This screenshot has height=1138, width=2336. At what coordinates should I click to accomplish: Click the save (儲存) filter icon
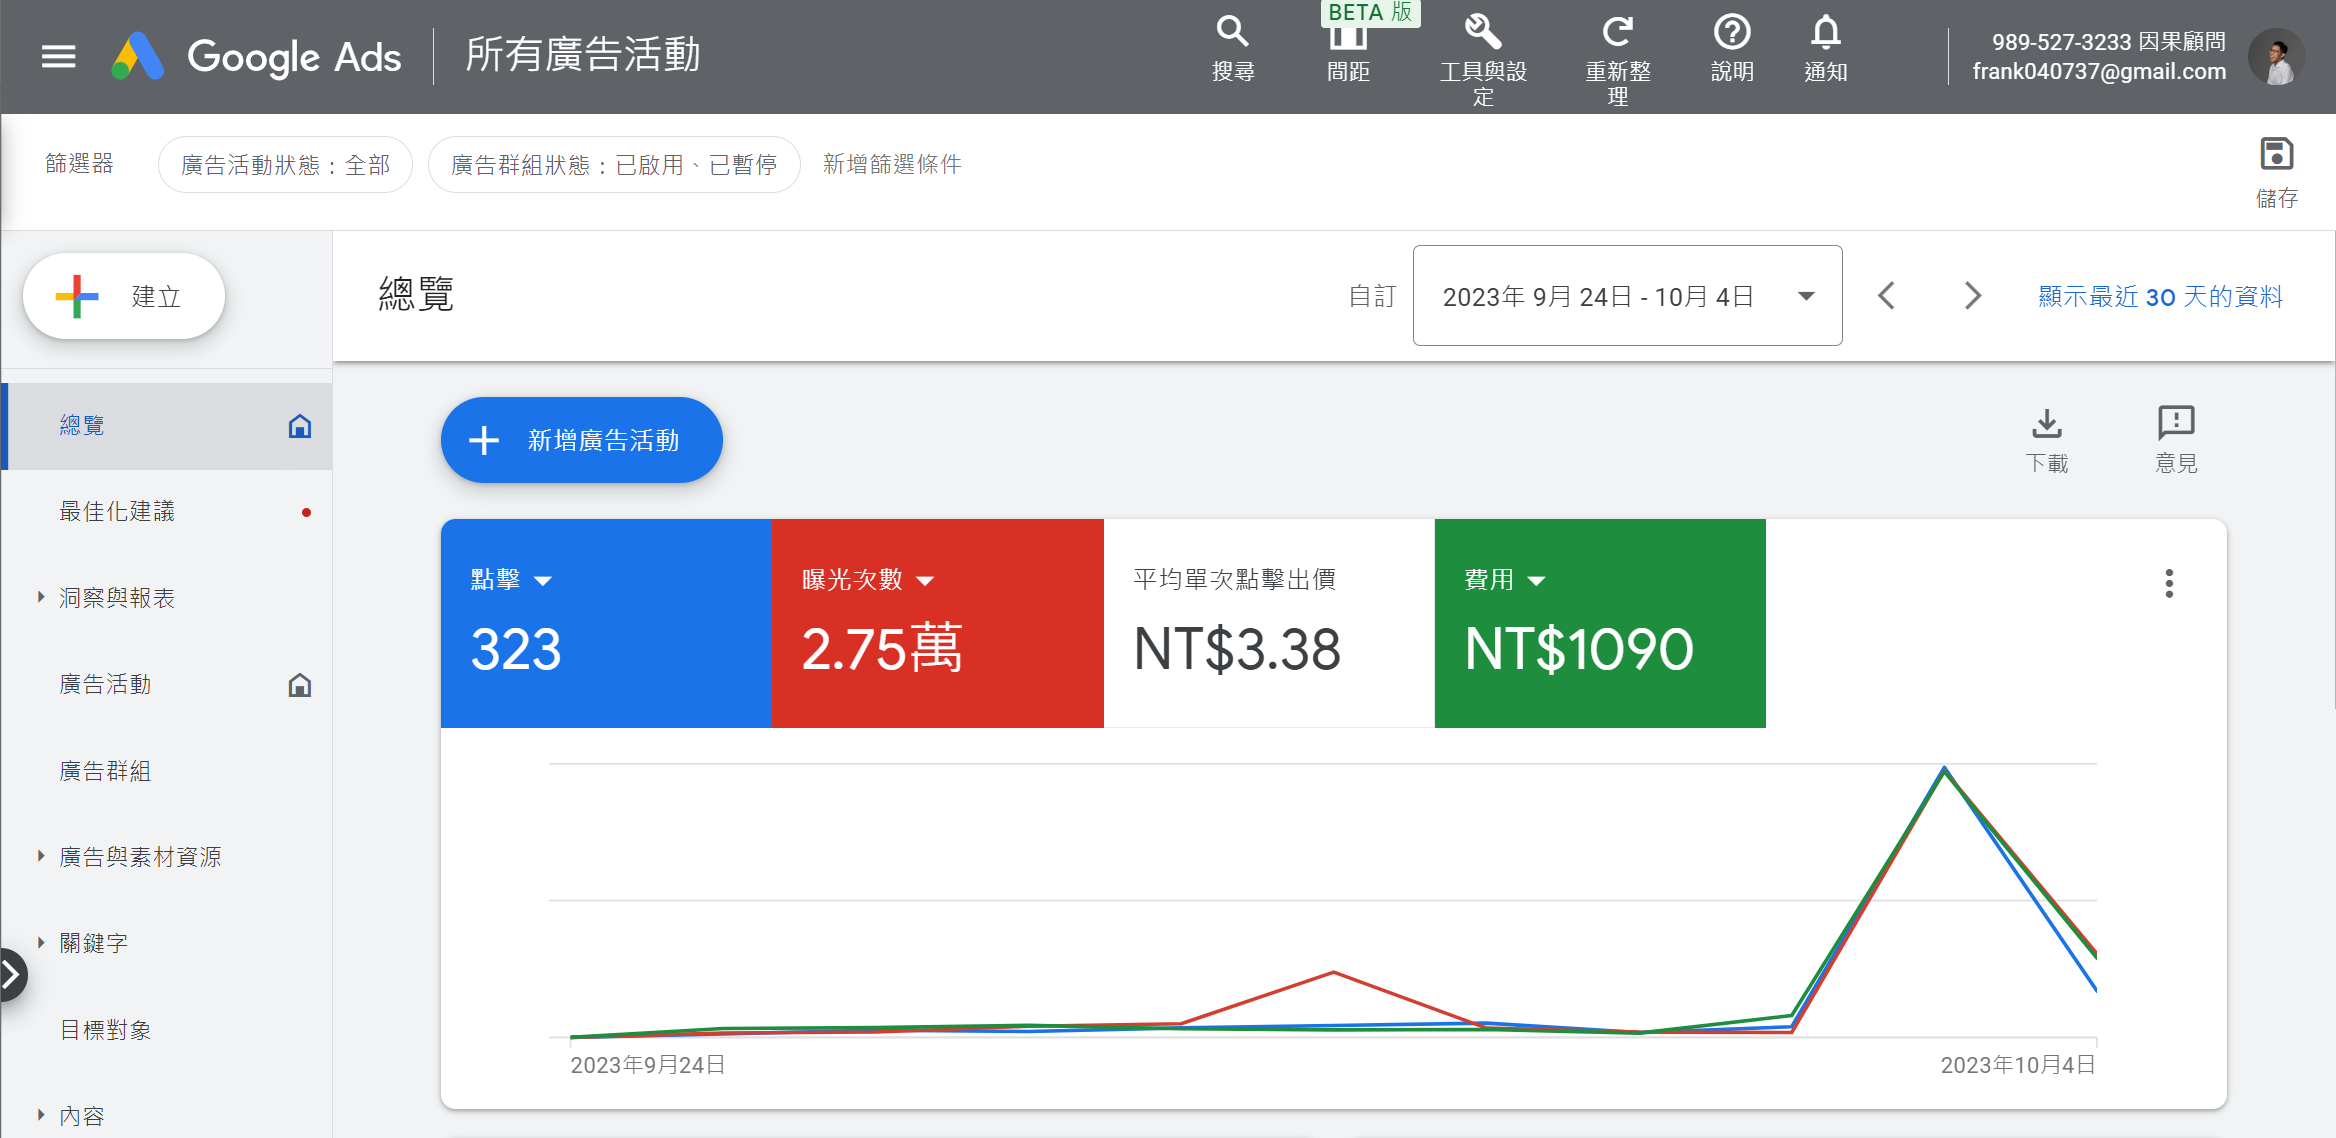point(2277,155)
